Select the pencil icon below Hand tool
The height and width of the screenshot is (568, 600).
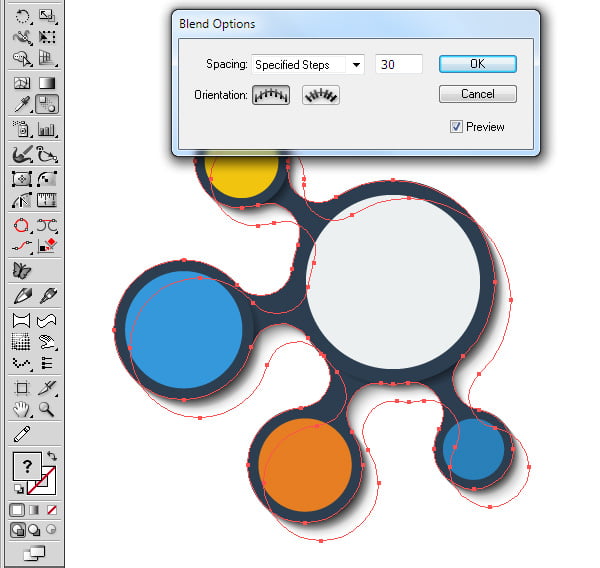click(22, 434)
